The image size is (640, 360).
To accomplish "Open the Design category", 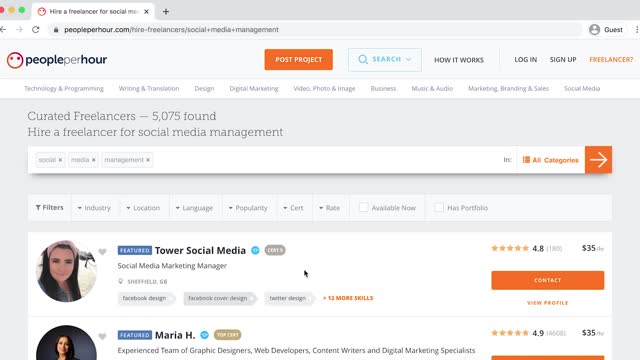I will [x=204, y=89].
